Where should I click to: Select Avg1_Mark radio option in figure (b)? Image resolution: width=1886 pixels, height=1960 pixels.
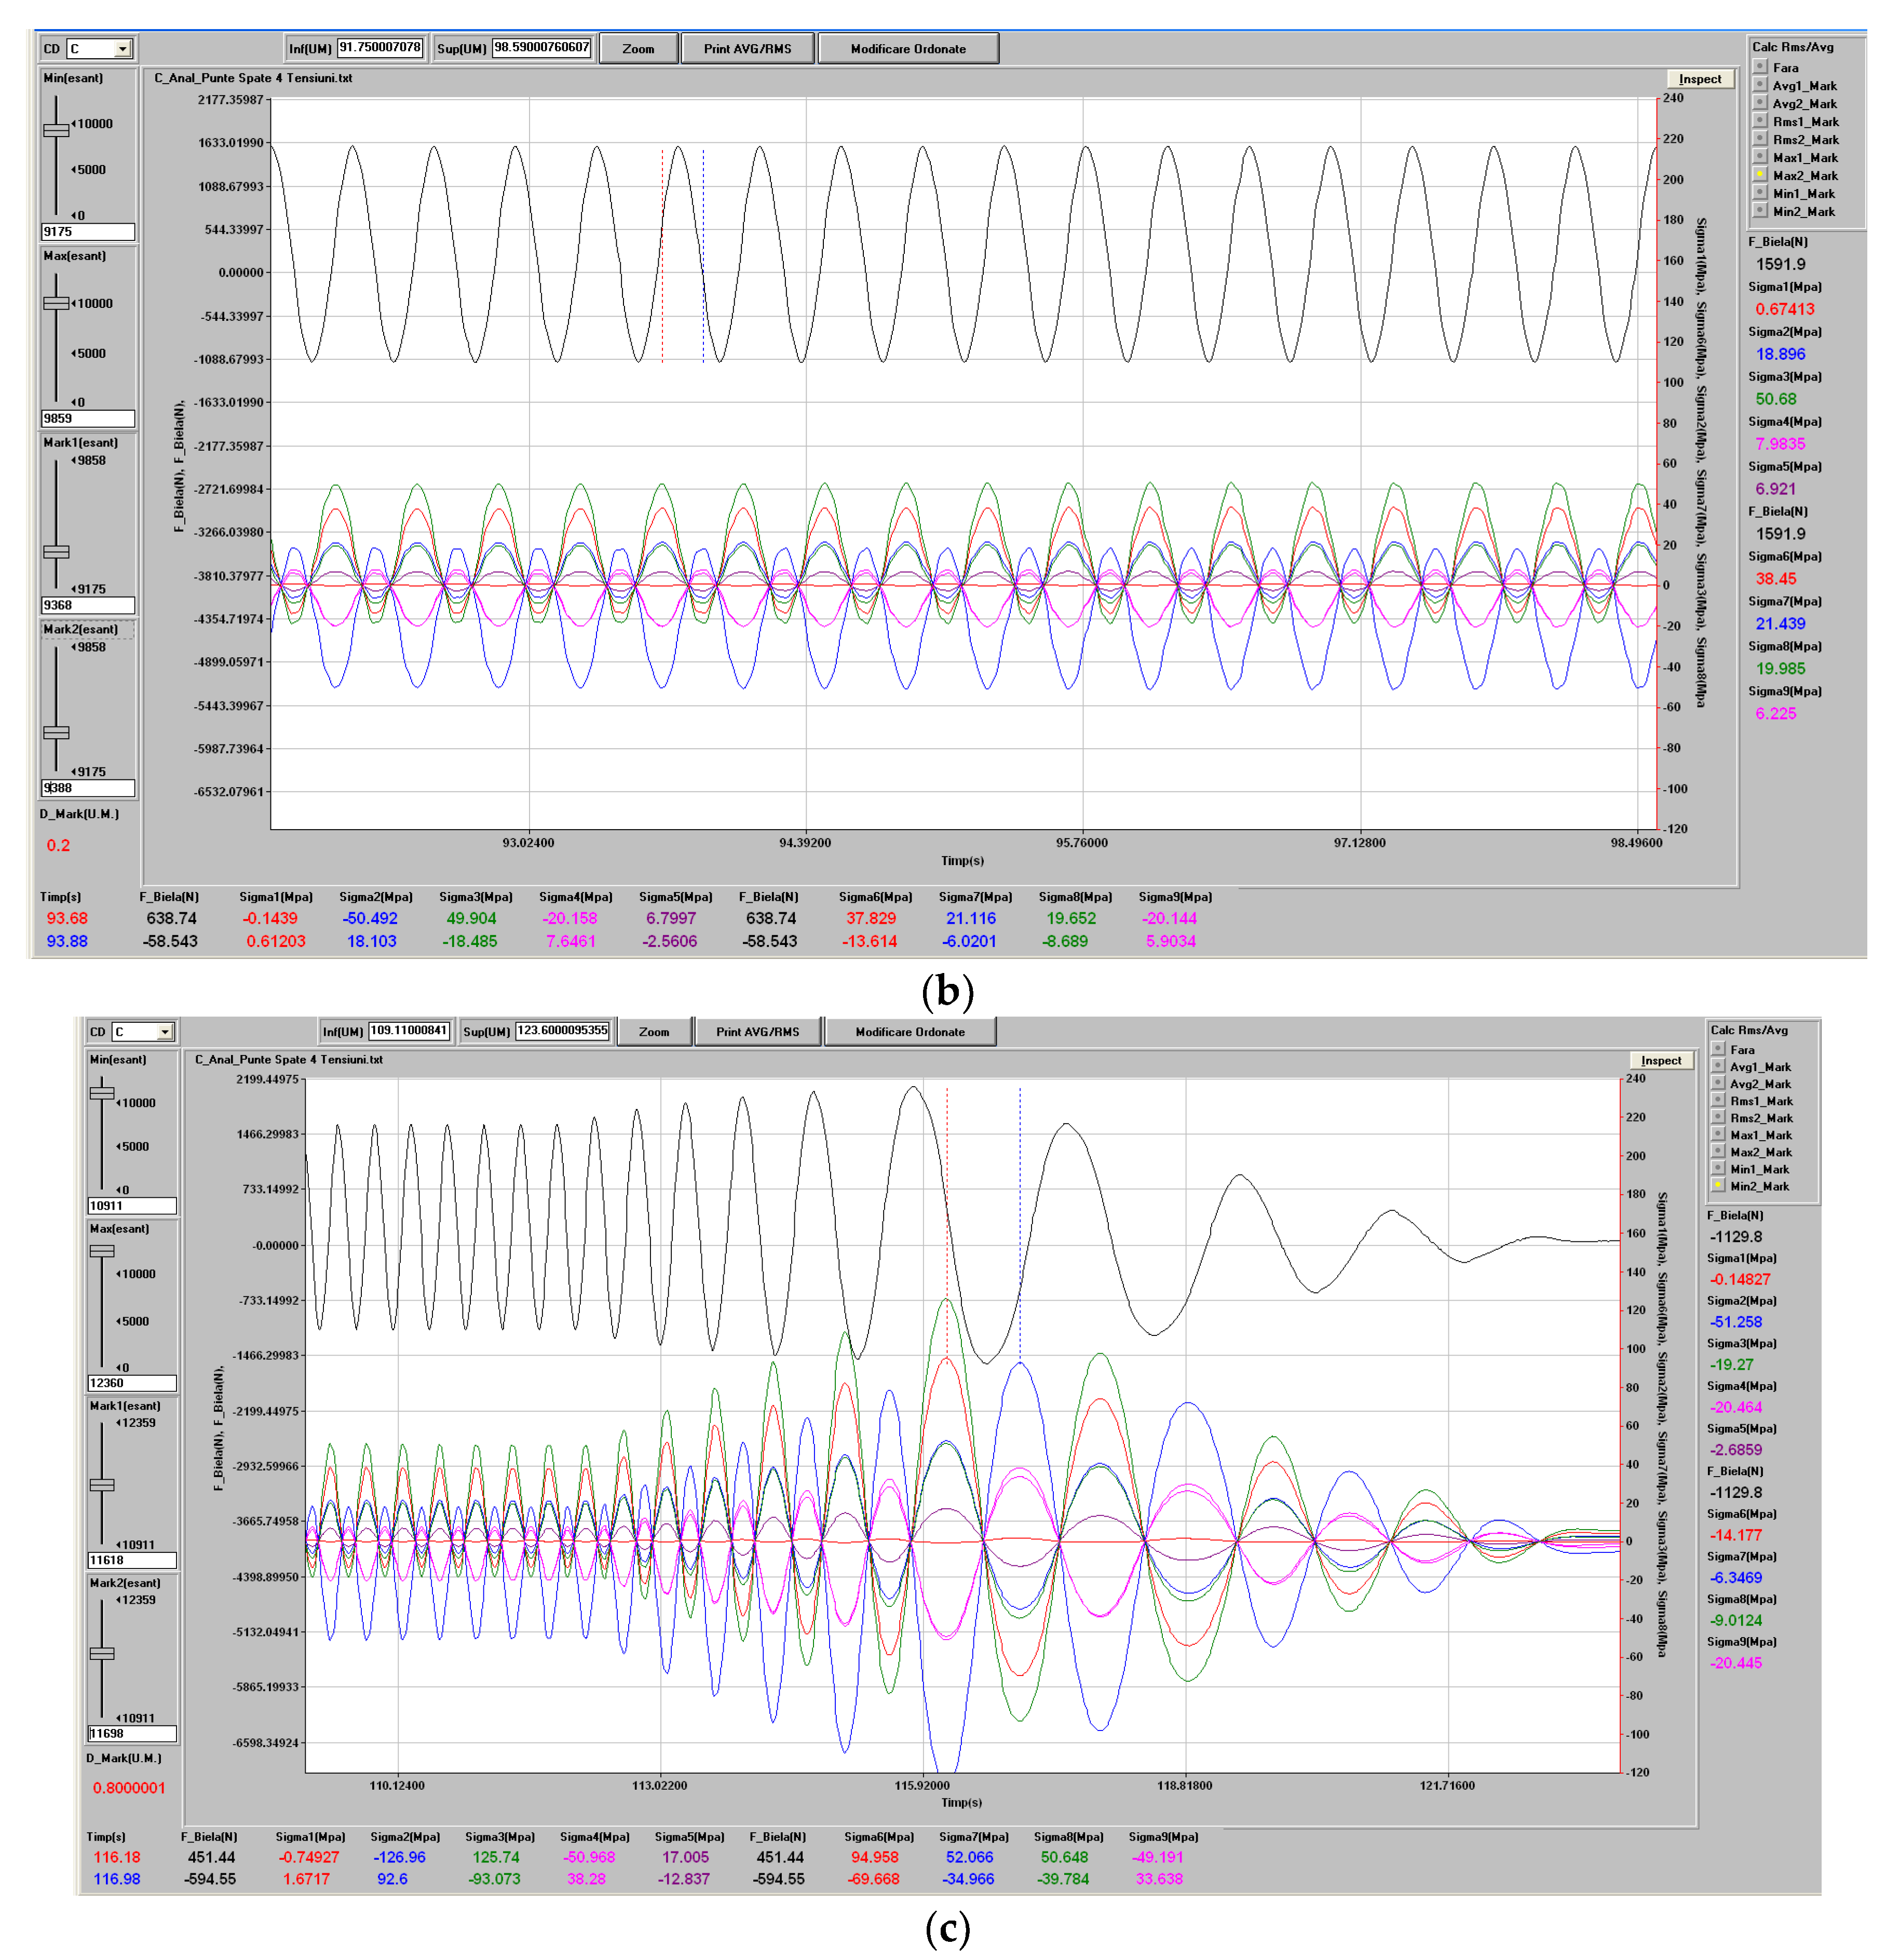(x=1760, y=85)
